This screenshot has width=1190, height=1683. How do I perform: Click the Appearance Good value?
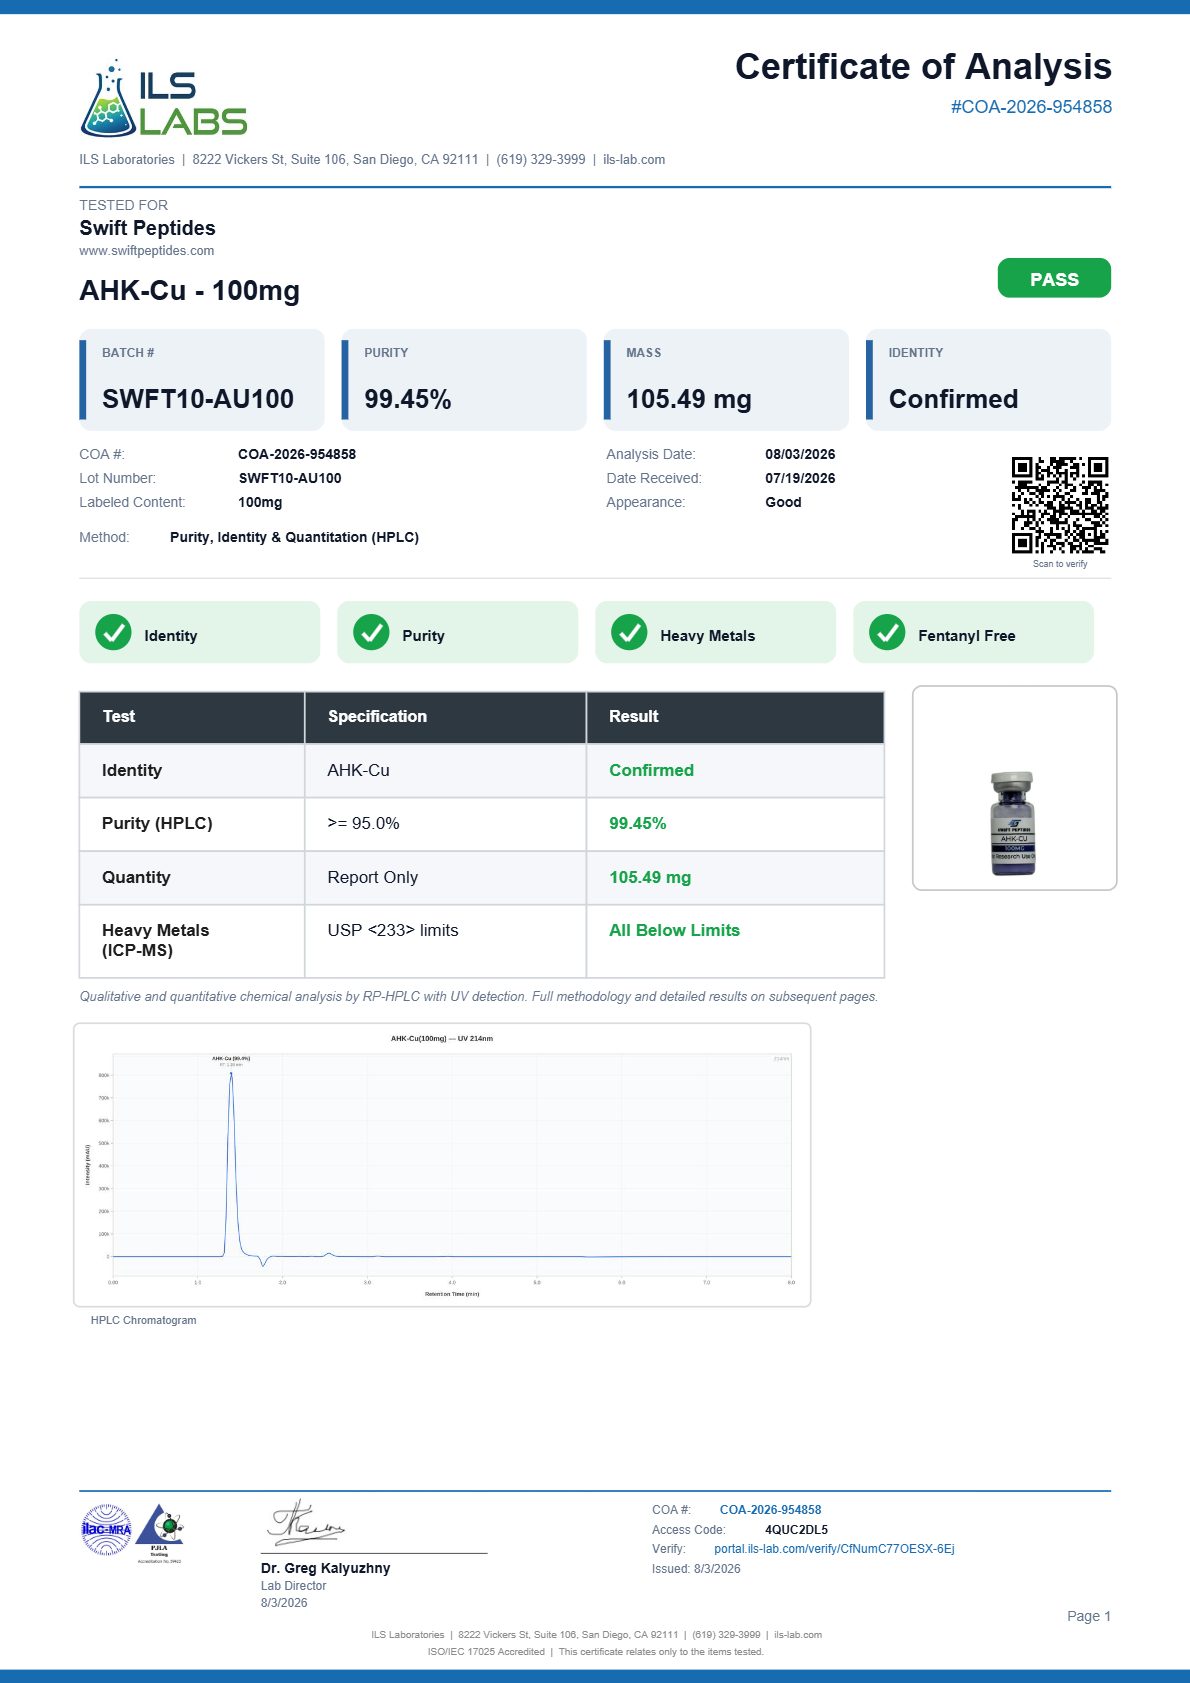click(x=783, y=502)
